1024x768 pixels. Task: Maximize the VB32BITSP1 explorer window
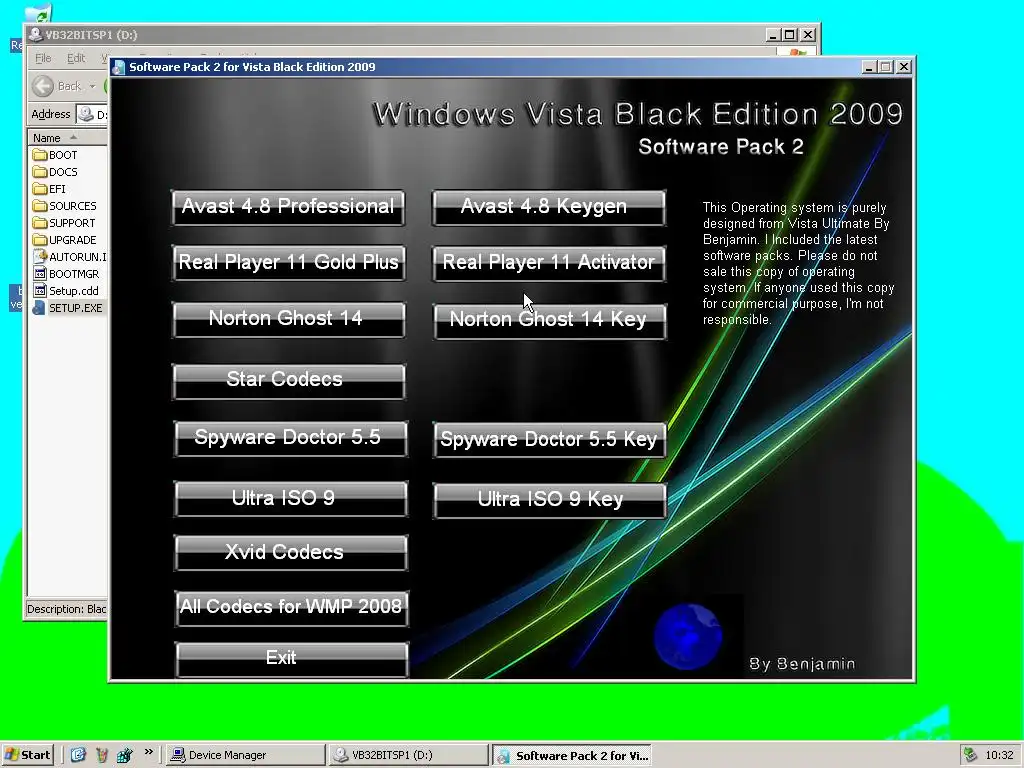(x=790, y=35)
